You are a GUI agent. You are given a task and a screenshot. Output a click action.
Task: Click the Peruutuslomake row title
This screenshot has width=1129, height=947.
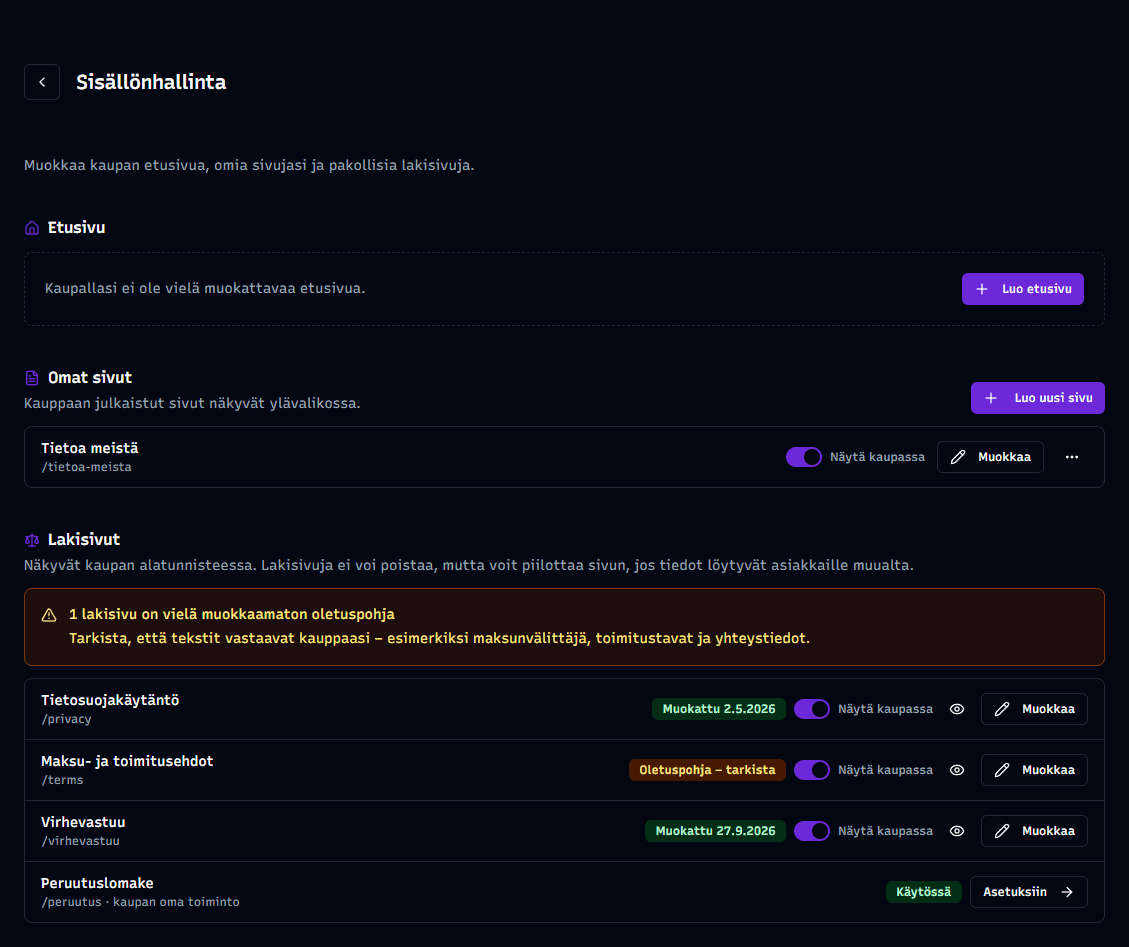point(97,884)
